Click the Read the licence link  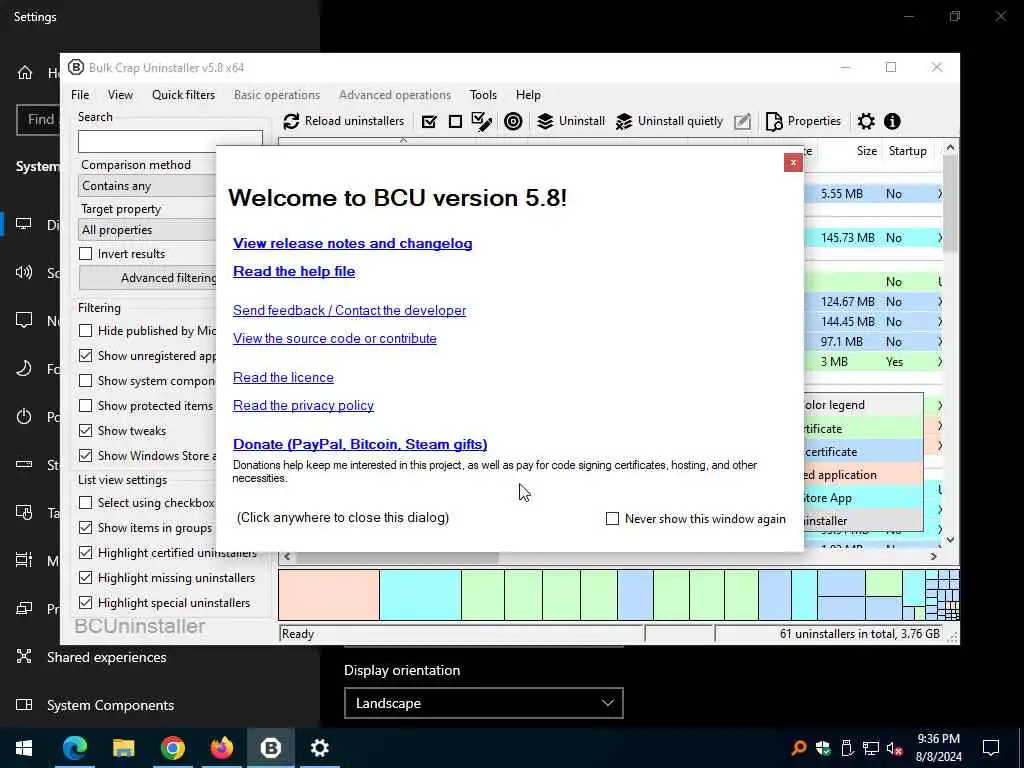(283, 377)
